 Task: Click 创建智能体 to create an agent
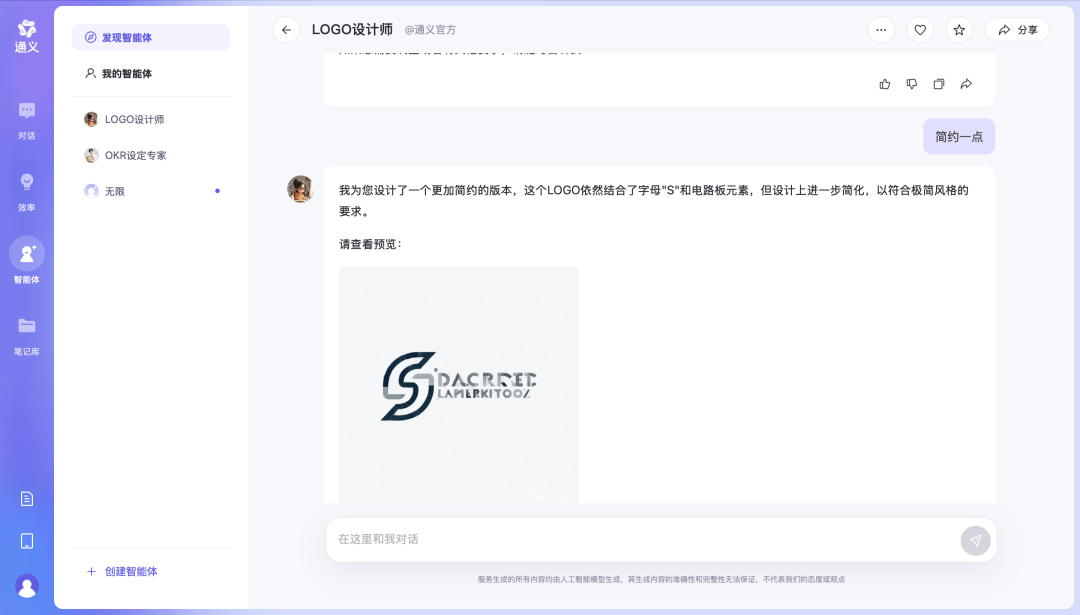[121, 571]
